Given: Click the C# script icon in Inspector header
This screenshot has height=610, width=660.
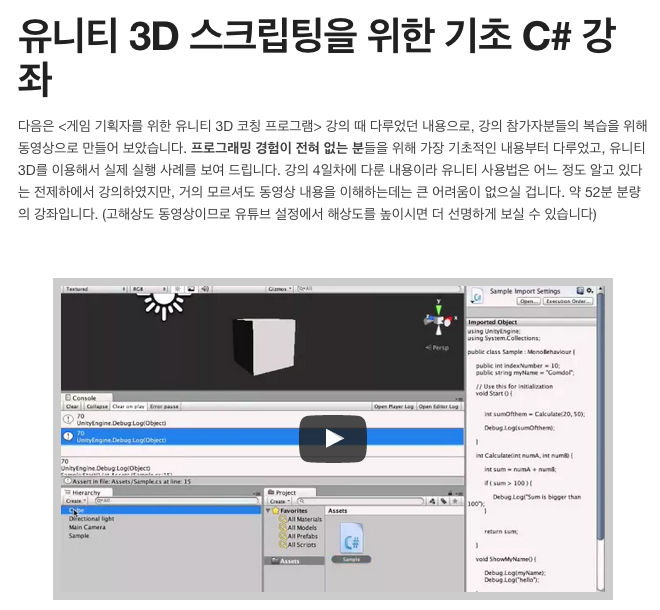Looking at the screenshot, I should pyautogui.click(x=477, y=296).
